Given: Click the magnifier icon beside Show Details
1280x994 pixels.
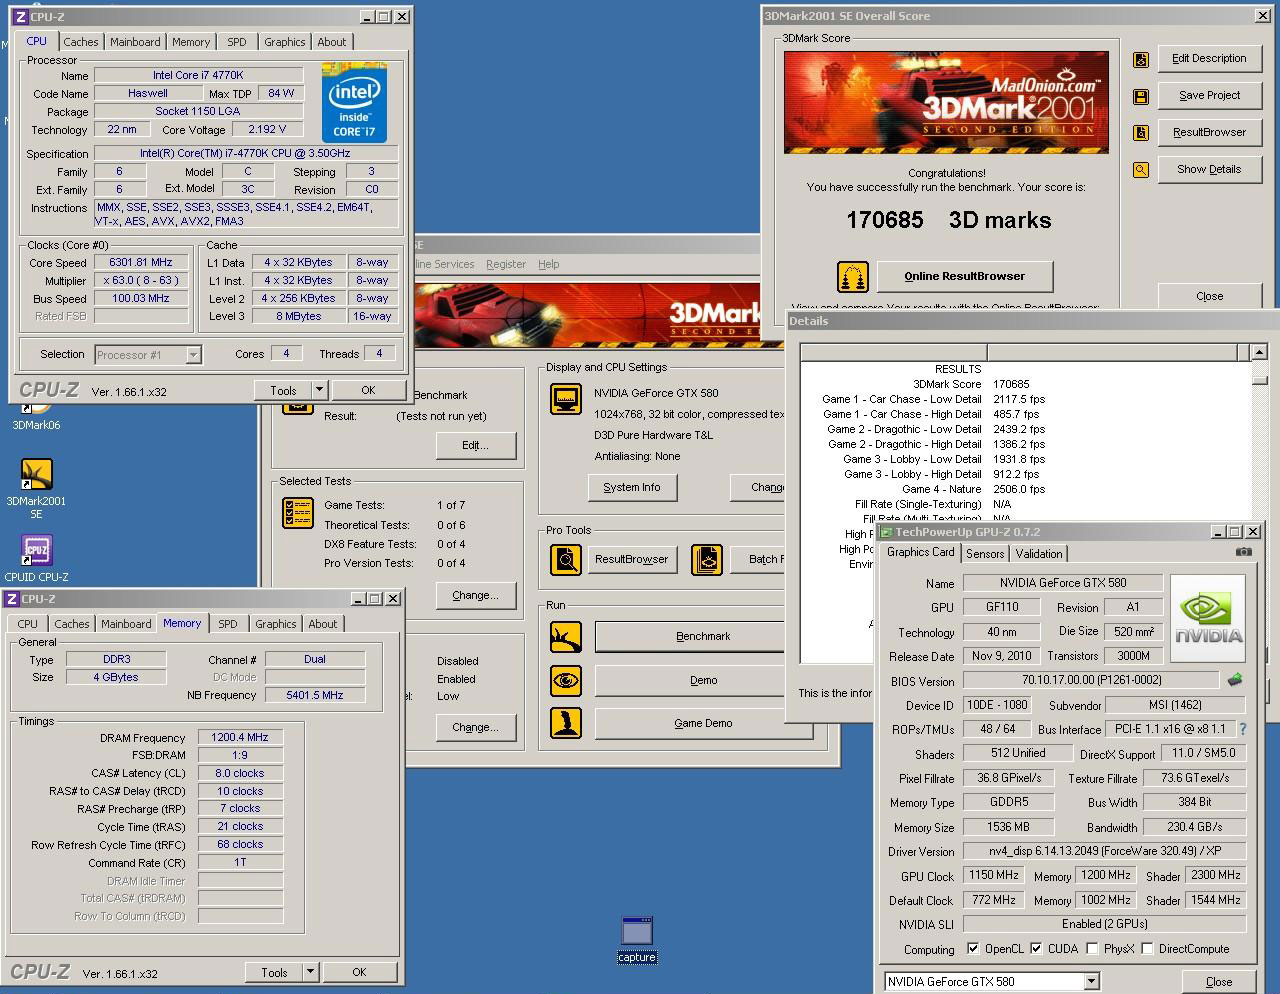Looking at the screenshot, I should pyautogui.click(x=1141, y=170).
